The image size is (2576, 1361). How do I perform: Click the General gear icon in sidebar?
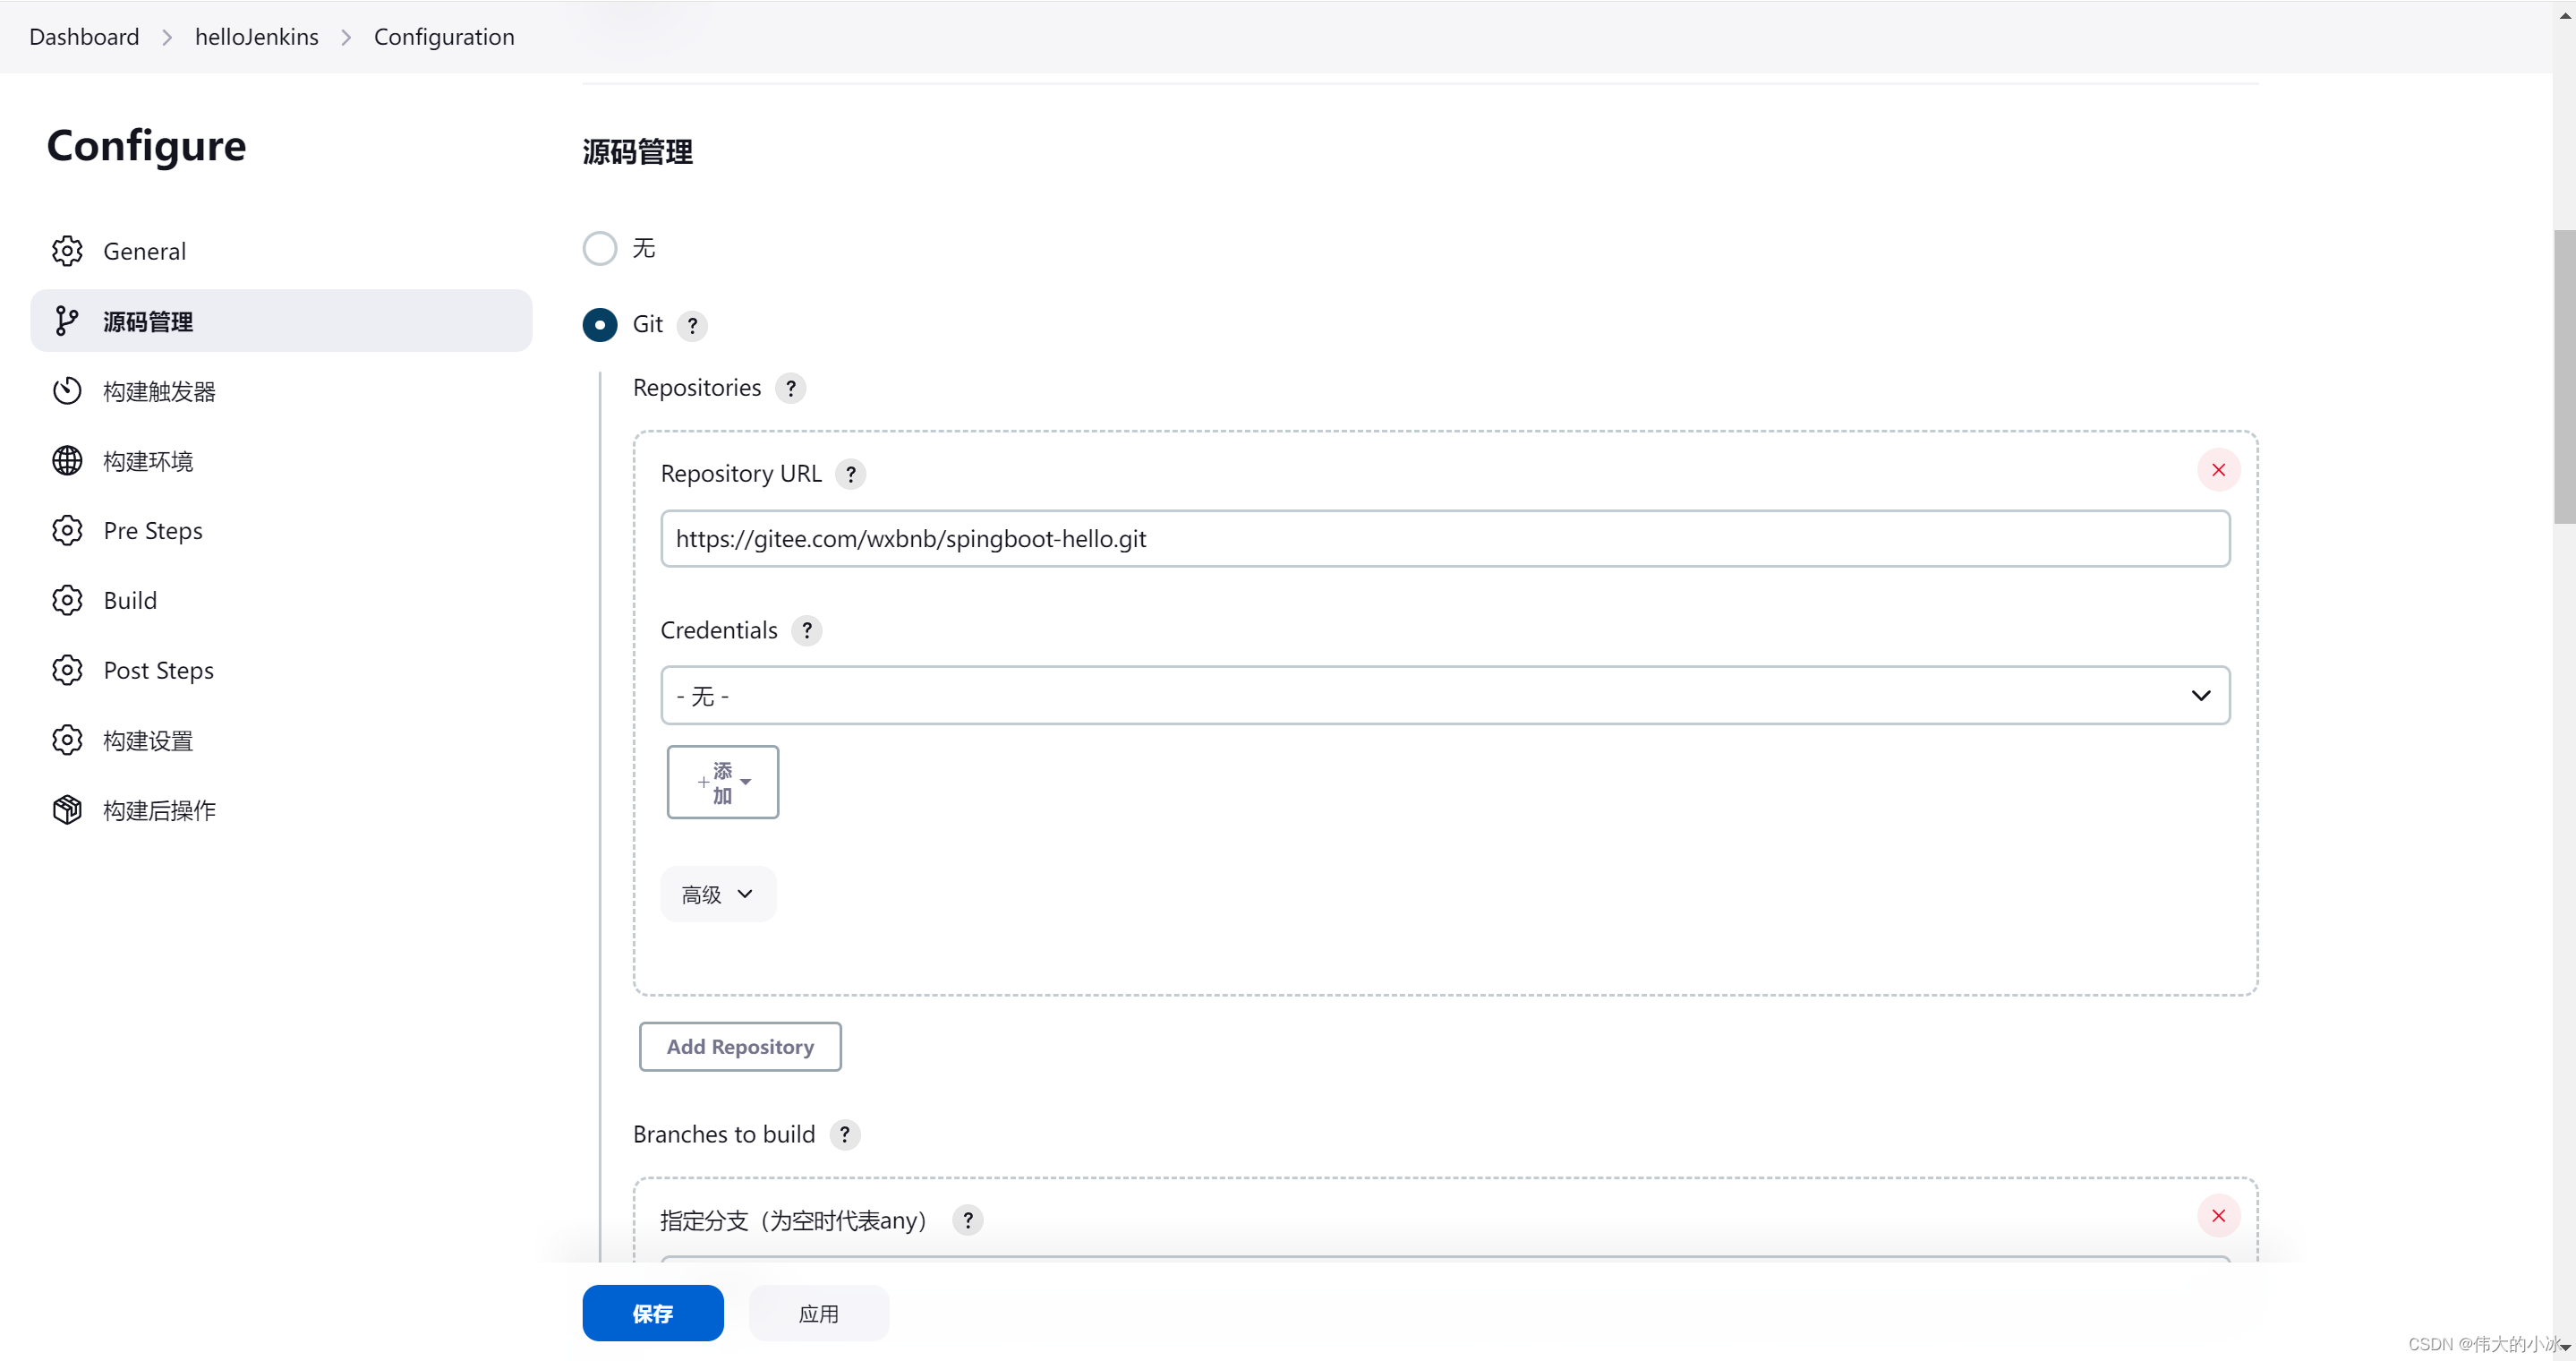tap(67, 251)
